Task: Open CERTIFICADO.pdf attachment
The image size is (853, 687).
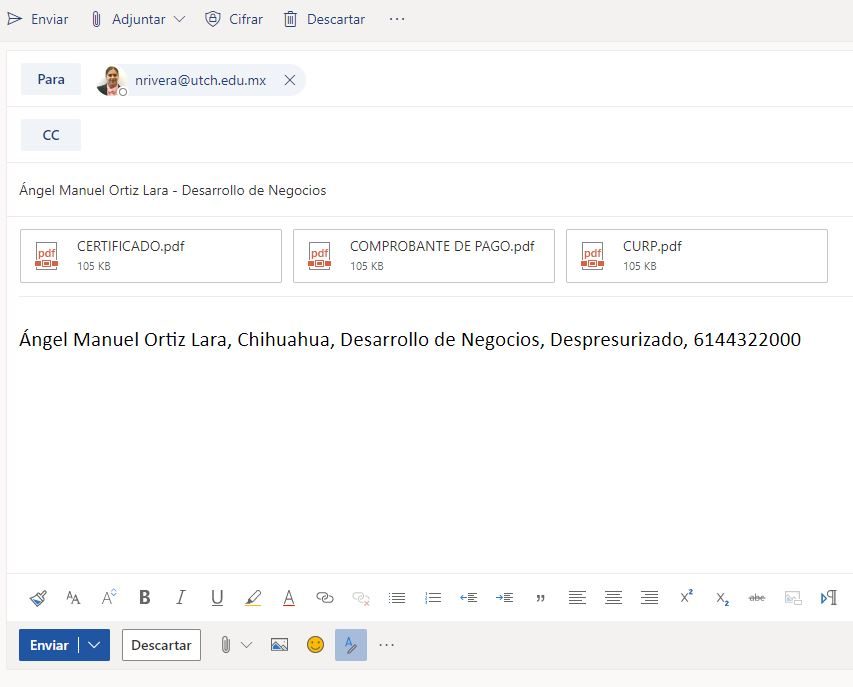Action: pyautogui.click(x=151, y=256)
